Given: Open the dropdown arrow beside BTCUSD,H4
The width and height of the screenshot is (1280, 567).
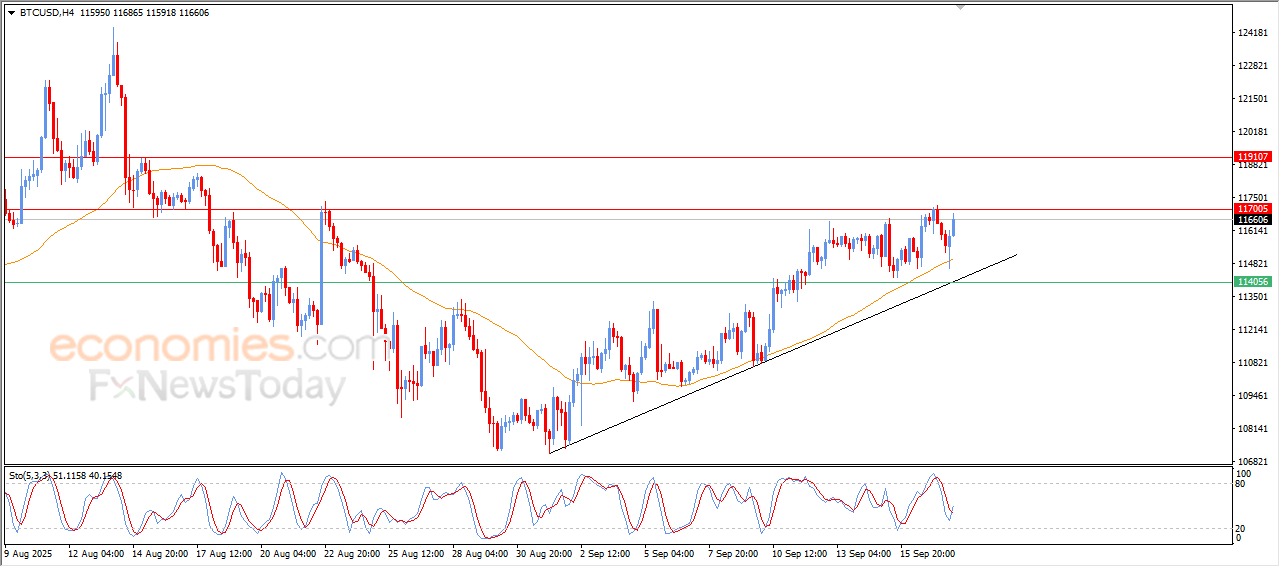Looking at the screenshot, I should [11, 13].
